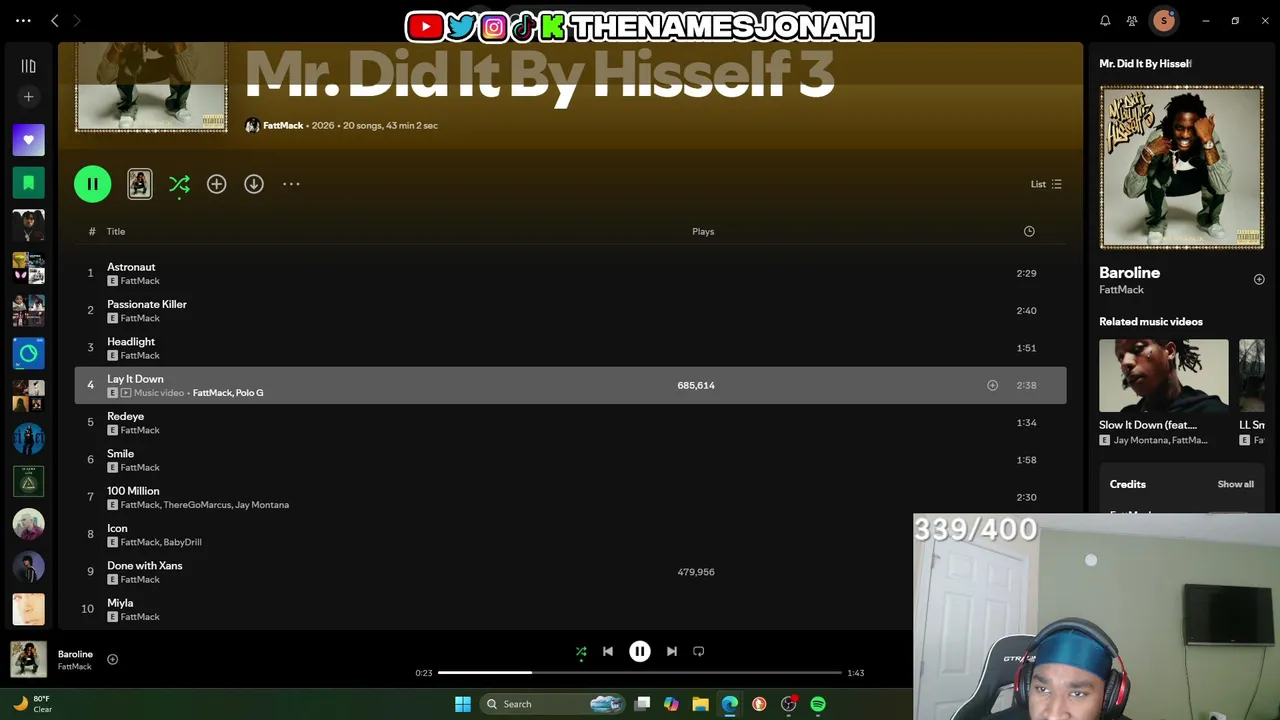This screenshot has height=720, width=1280.
Task: Toggle shuffle in the bottom player bar
Action: pos(581,652)
